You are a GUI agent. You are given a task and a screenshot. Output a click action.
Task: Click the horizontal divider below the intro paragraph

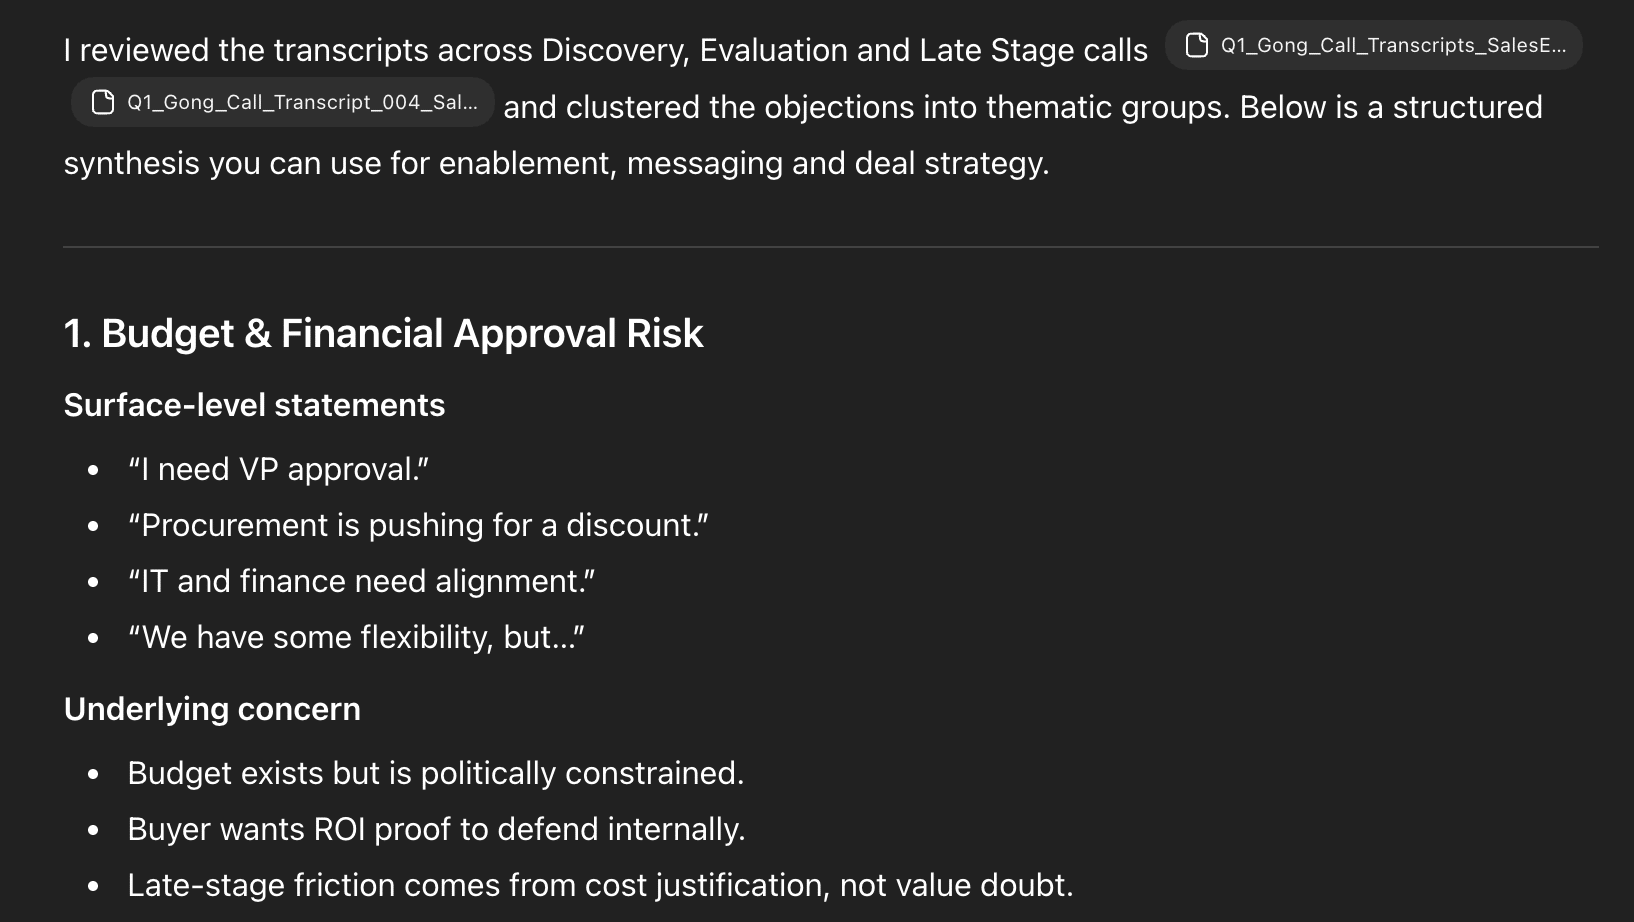[x=830, y=247]
